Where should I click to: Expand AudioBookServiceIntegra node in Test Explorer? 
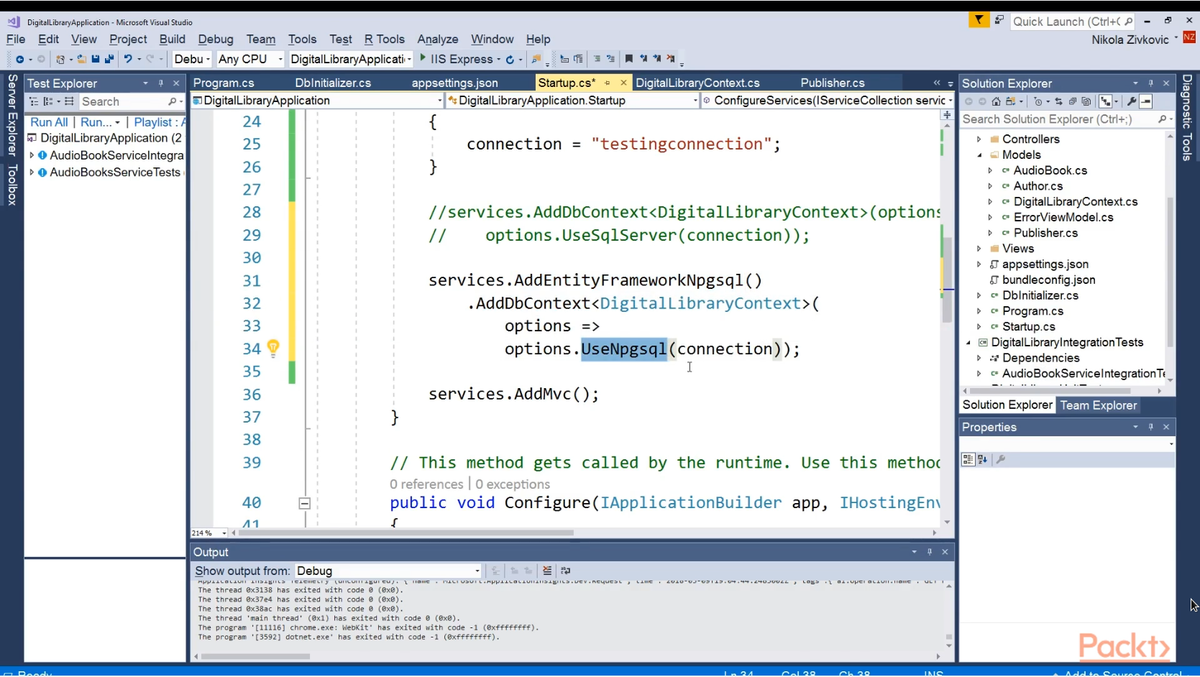pyautogui.click(x=31, y=156)
